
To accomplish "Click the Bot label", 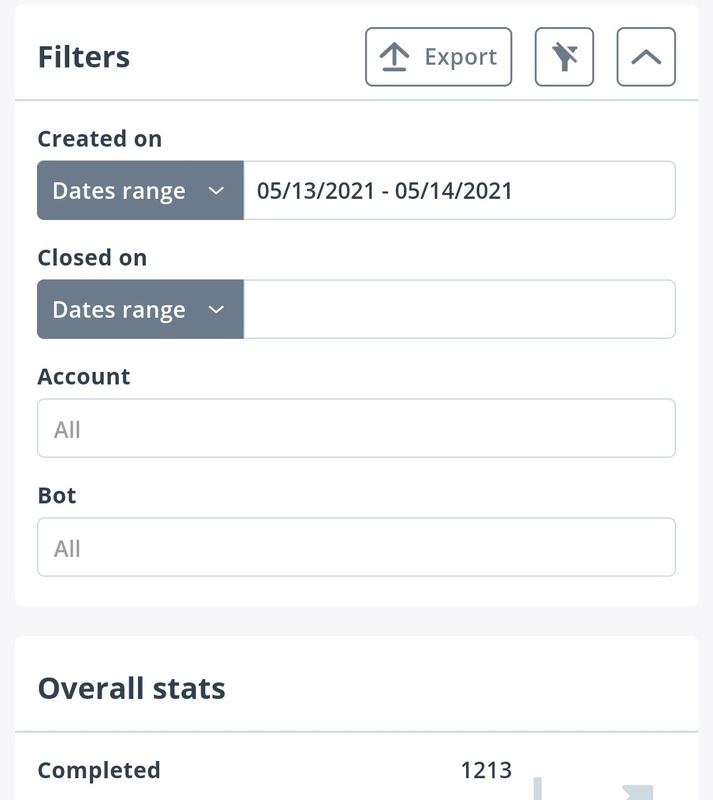I will coord(57,495).
